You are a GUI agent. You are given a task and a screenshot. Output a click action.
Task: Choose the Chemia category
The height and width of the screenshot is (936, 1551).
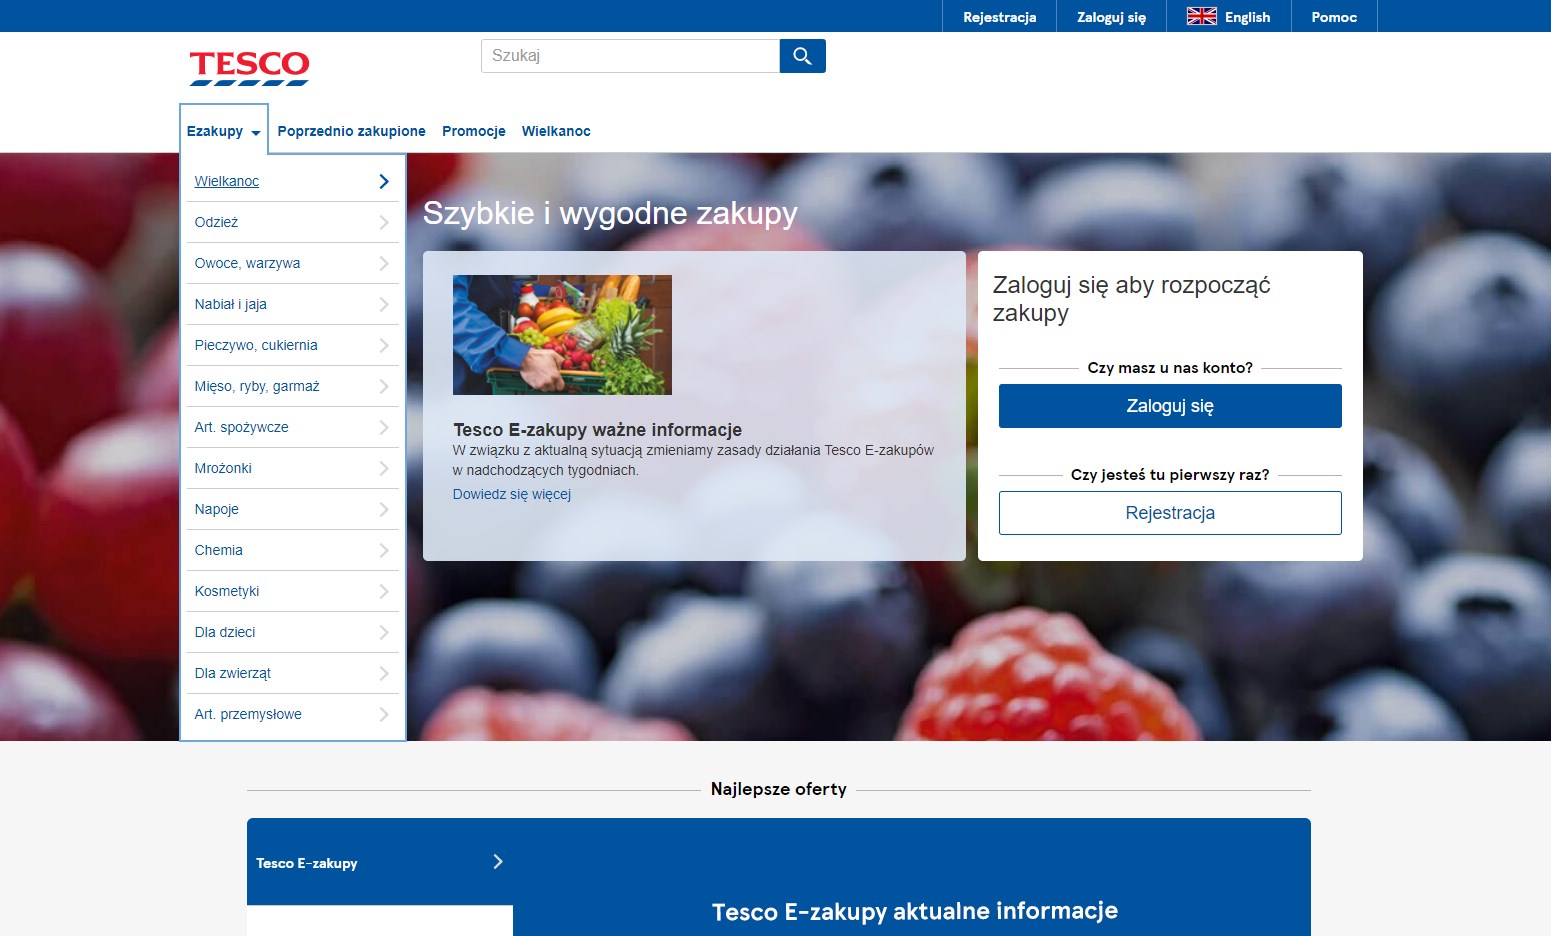click(218, 550)
